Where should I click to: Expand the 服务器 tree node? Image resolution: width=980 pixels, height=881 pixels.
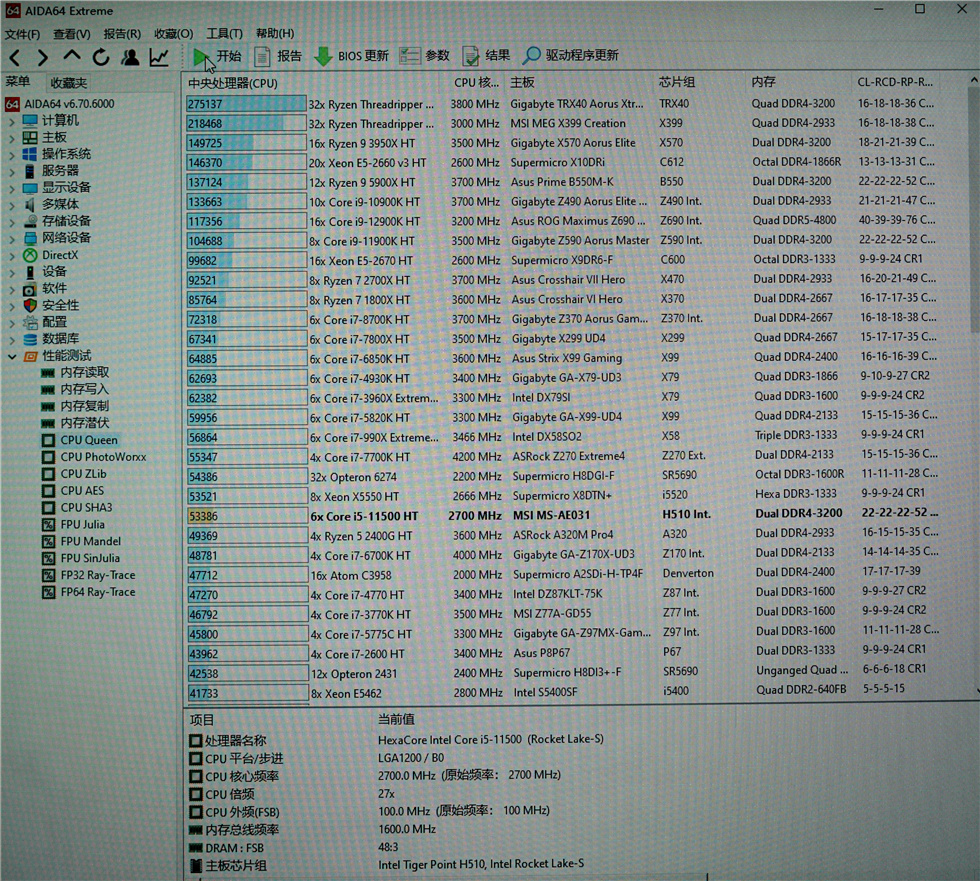point(12,171)
